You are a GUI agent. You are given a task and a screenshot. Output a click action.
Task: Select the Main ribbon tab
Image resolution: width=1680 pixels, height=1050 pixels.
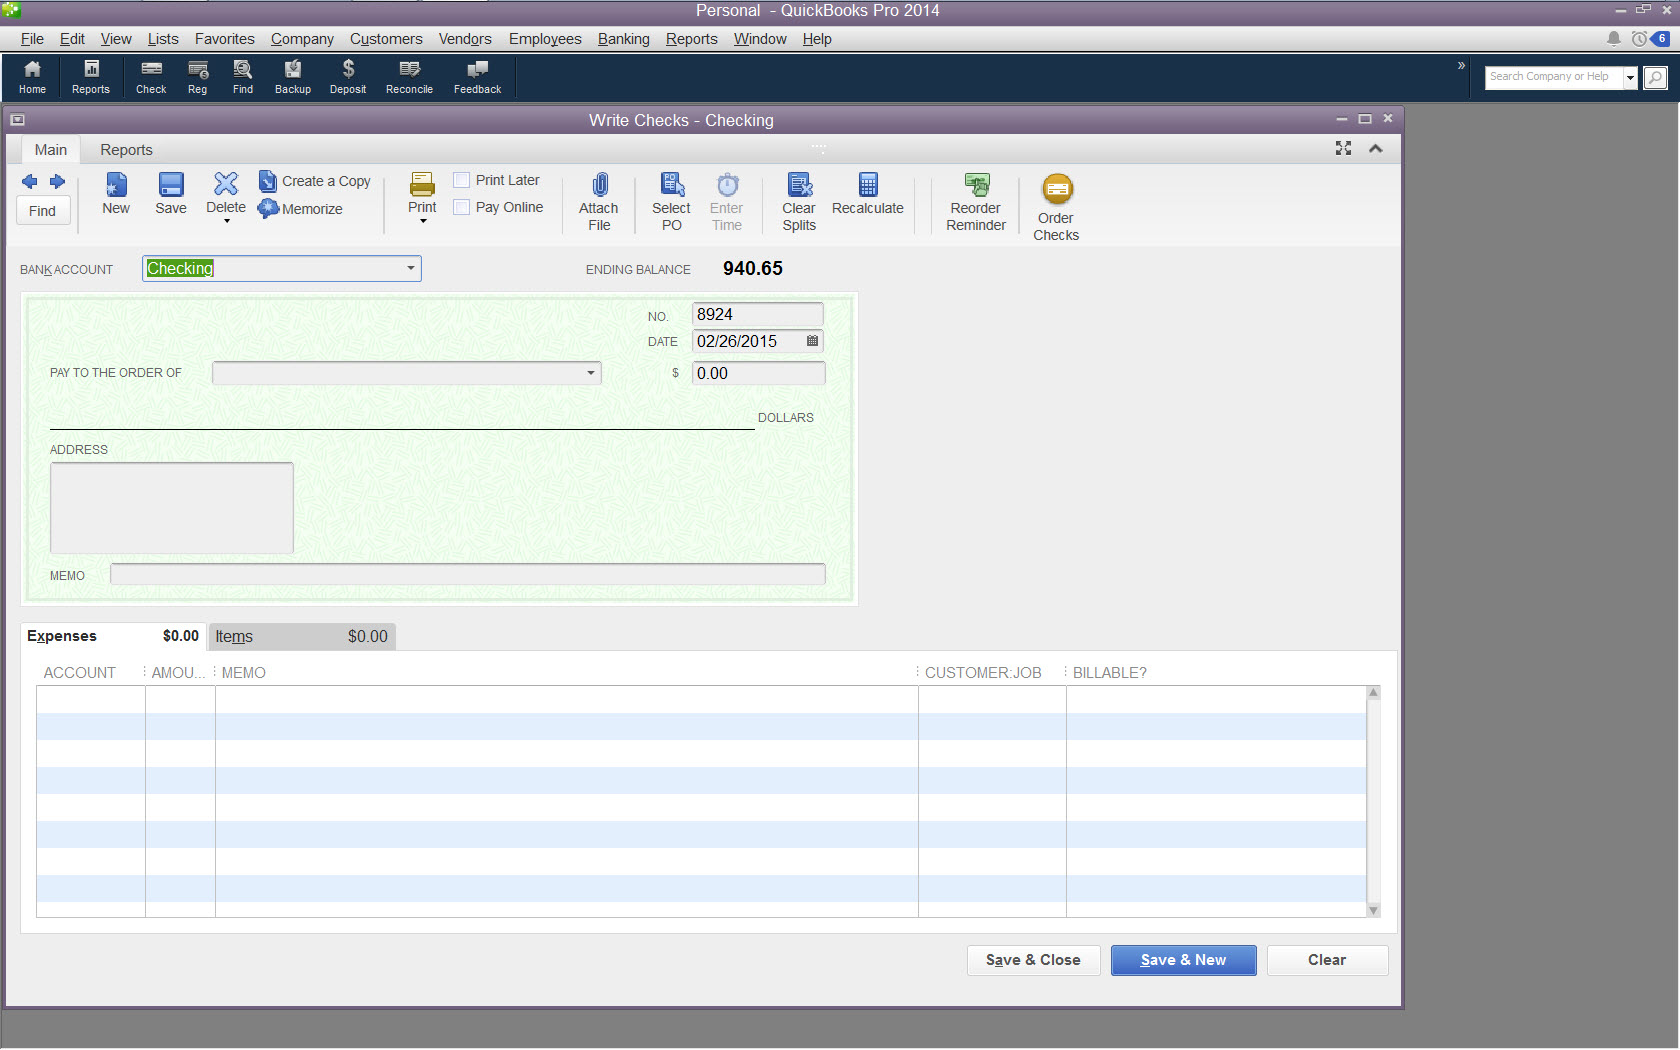(51, 150)
